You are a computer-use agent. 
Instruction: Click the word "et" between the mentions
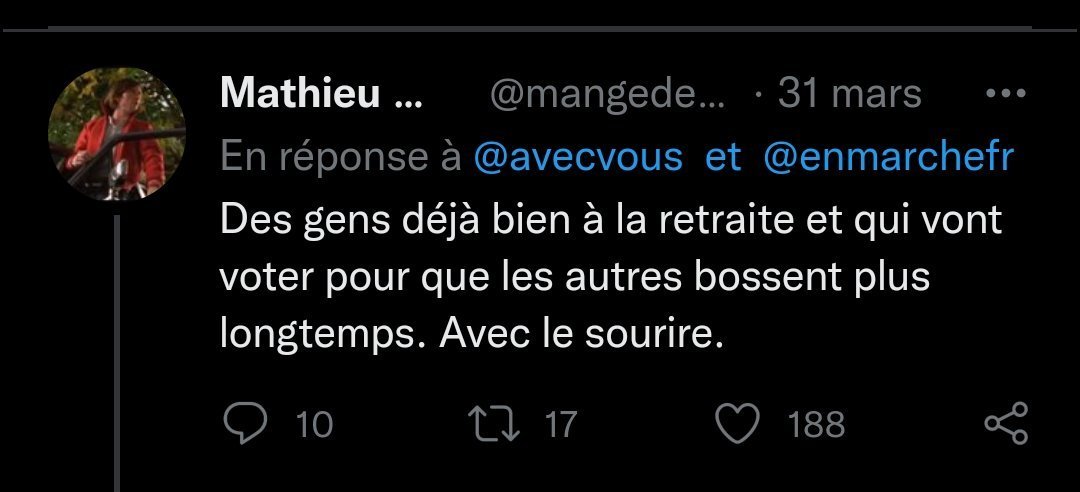click(723, 157)
